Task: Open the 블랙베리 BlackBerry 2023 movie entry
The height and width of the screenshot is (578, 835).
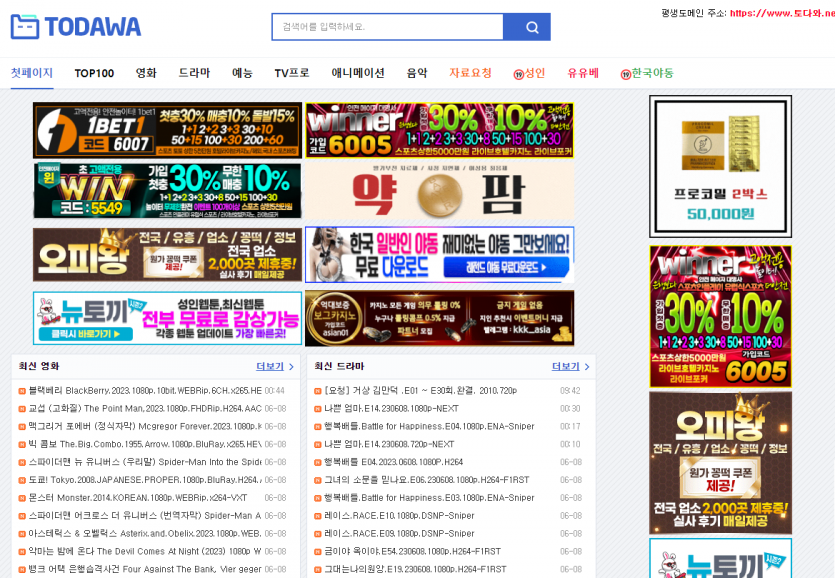Action: coord(145,390)
